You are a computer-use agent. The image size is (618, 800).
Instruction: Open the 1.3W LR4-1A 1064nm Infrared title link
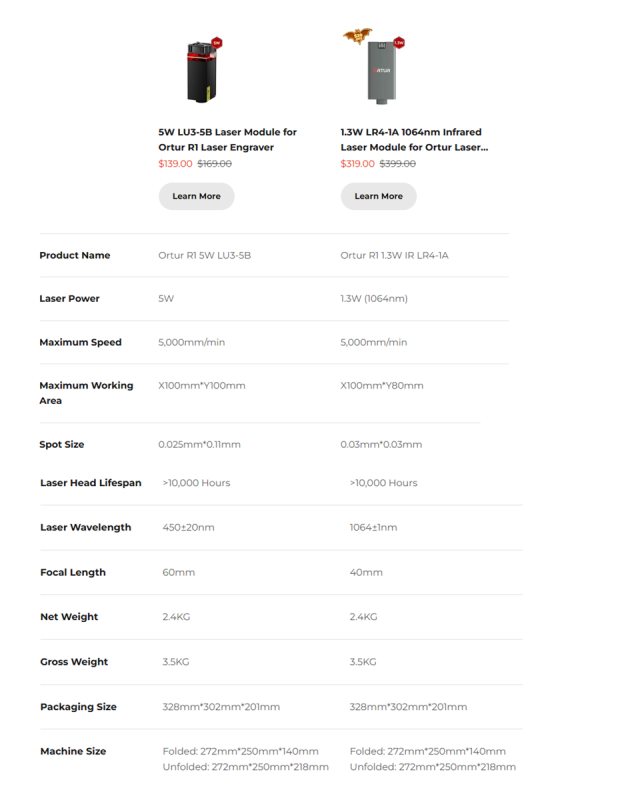411,139
